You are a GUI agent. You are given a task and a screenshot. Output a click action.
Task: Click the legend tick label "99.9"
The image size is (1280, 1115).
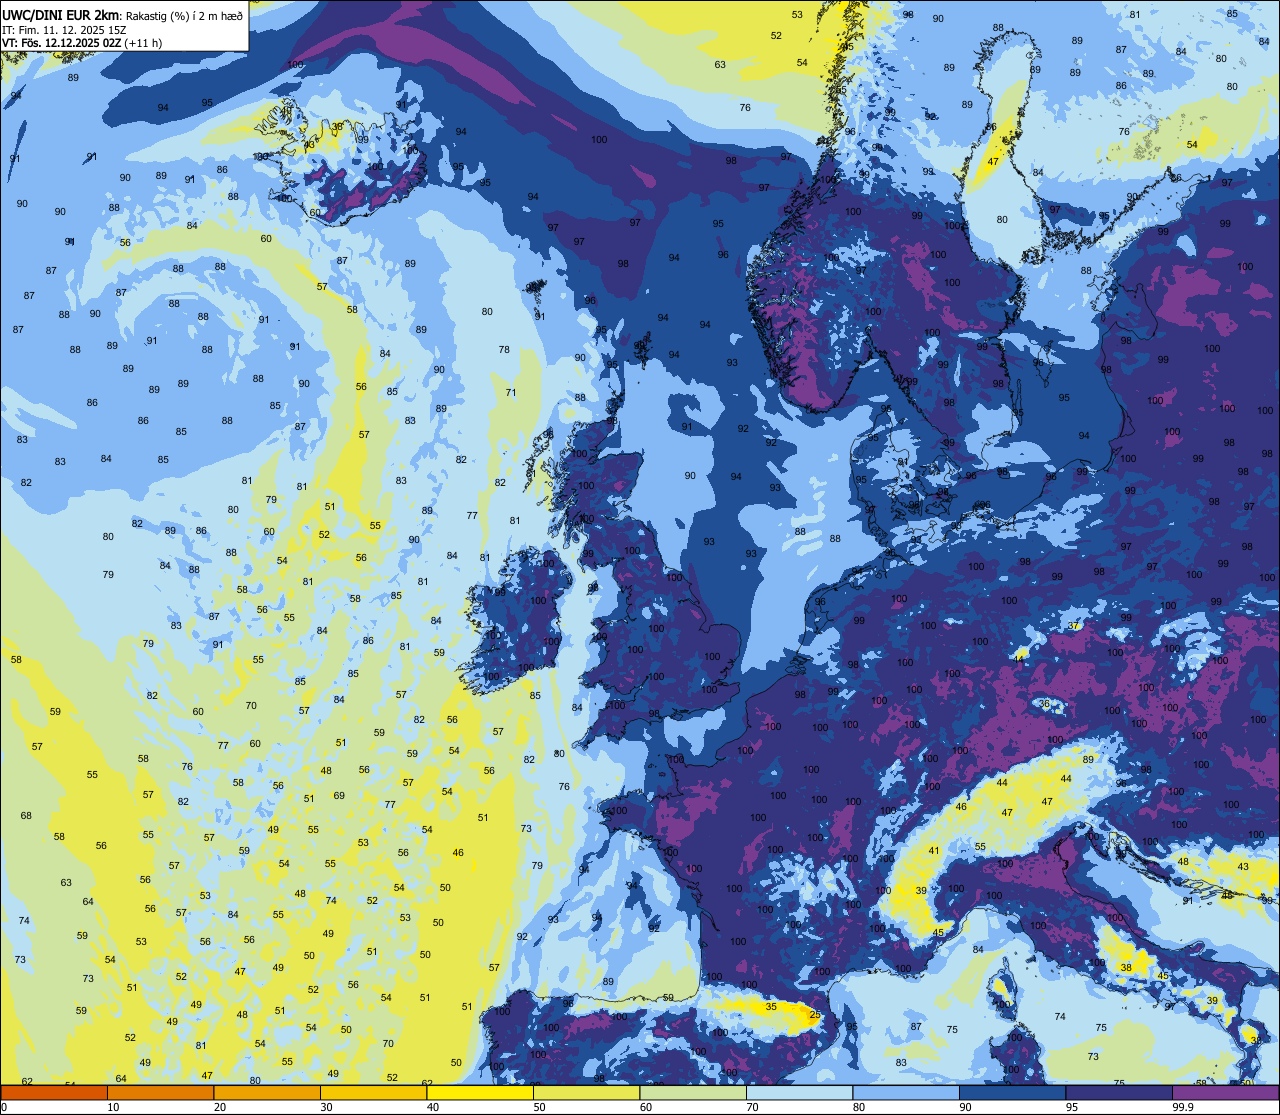pos(1184,1107)
